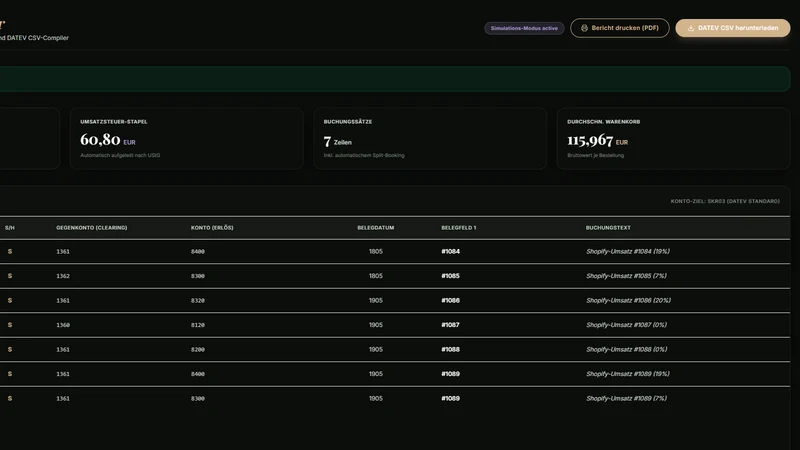
Task: Click booking text 'Shopify-Umsatz #1085 (7%)'
Action: tap(627, 276)
